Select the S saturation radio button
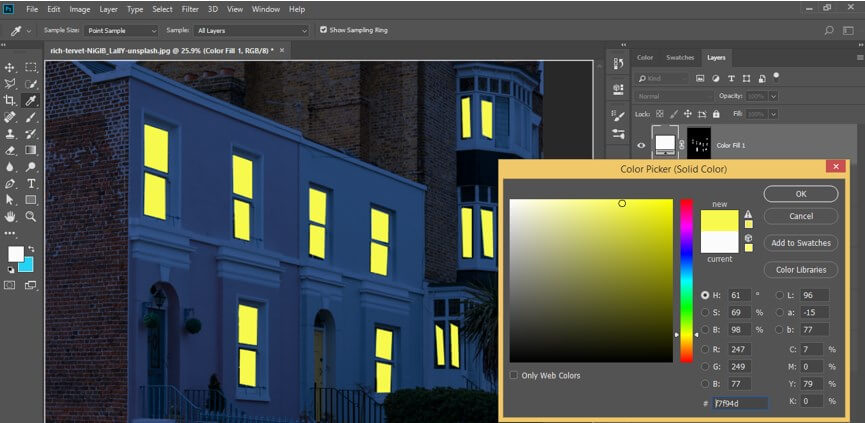This screenshot has width=865, height=423. [x=705, y=312]
